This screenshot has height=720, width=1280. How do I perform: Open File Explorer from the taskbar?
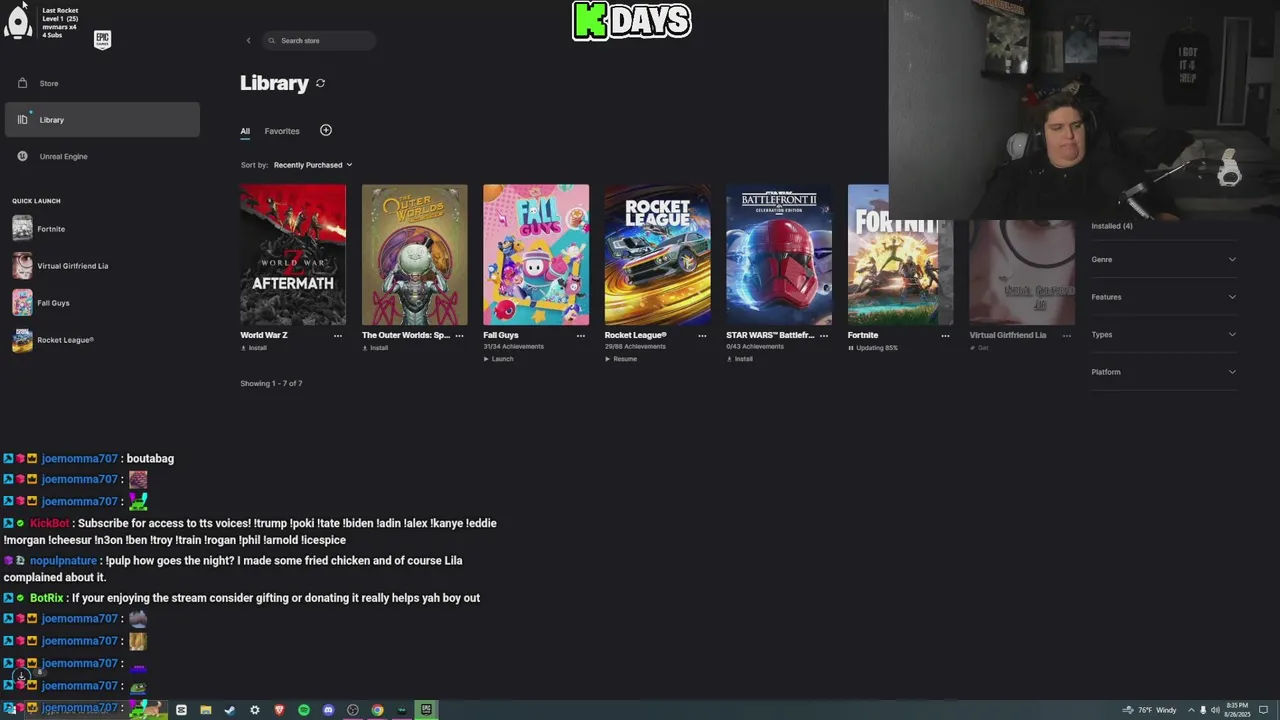(x=206, y=710)
